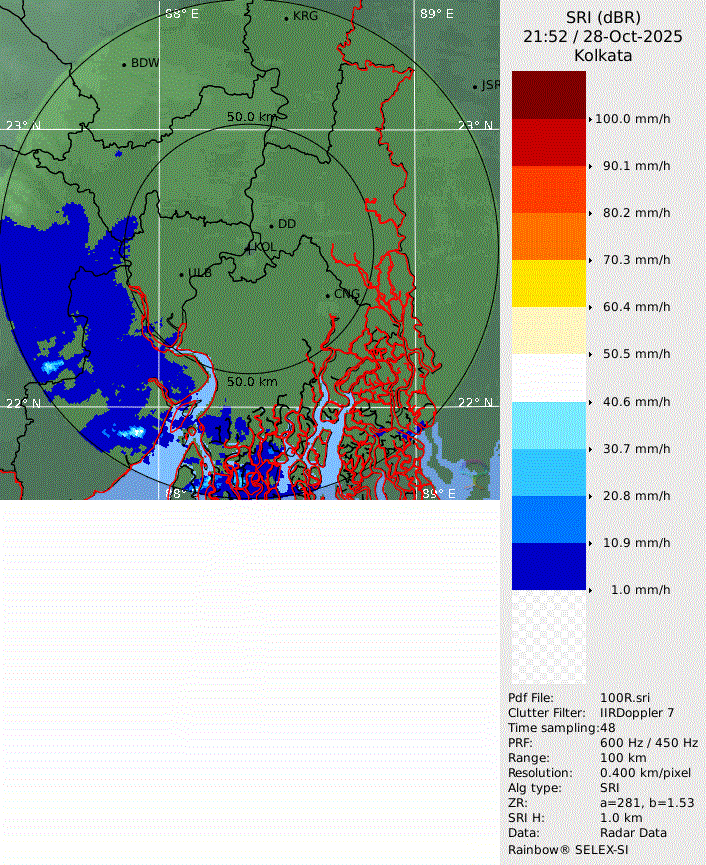Select the yellow 60.4 mm/h legend color
Viewport: 706px width, 865px height.
coord(548,283)
